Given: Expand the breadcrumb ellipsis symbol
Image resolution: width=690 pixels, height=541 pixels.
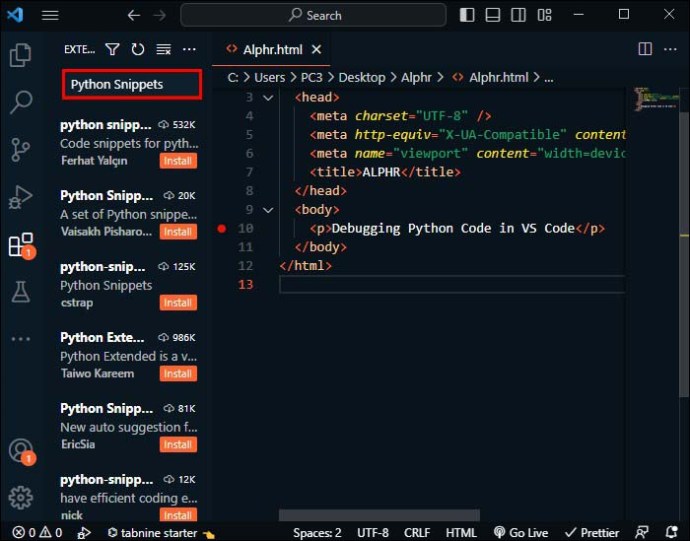Looking at the screenshot, I should point(549,78).
